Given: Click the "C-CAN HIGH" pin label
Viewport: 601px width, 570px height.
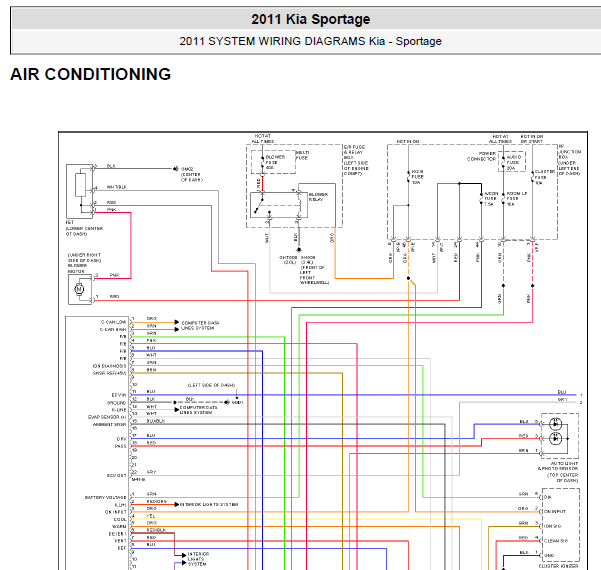Looking at the screenshot, I should click(113, 329).
